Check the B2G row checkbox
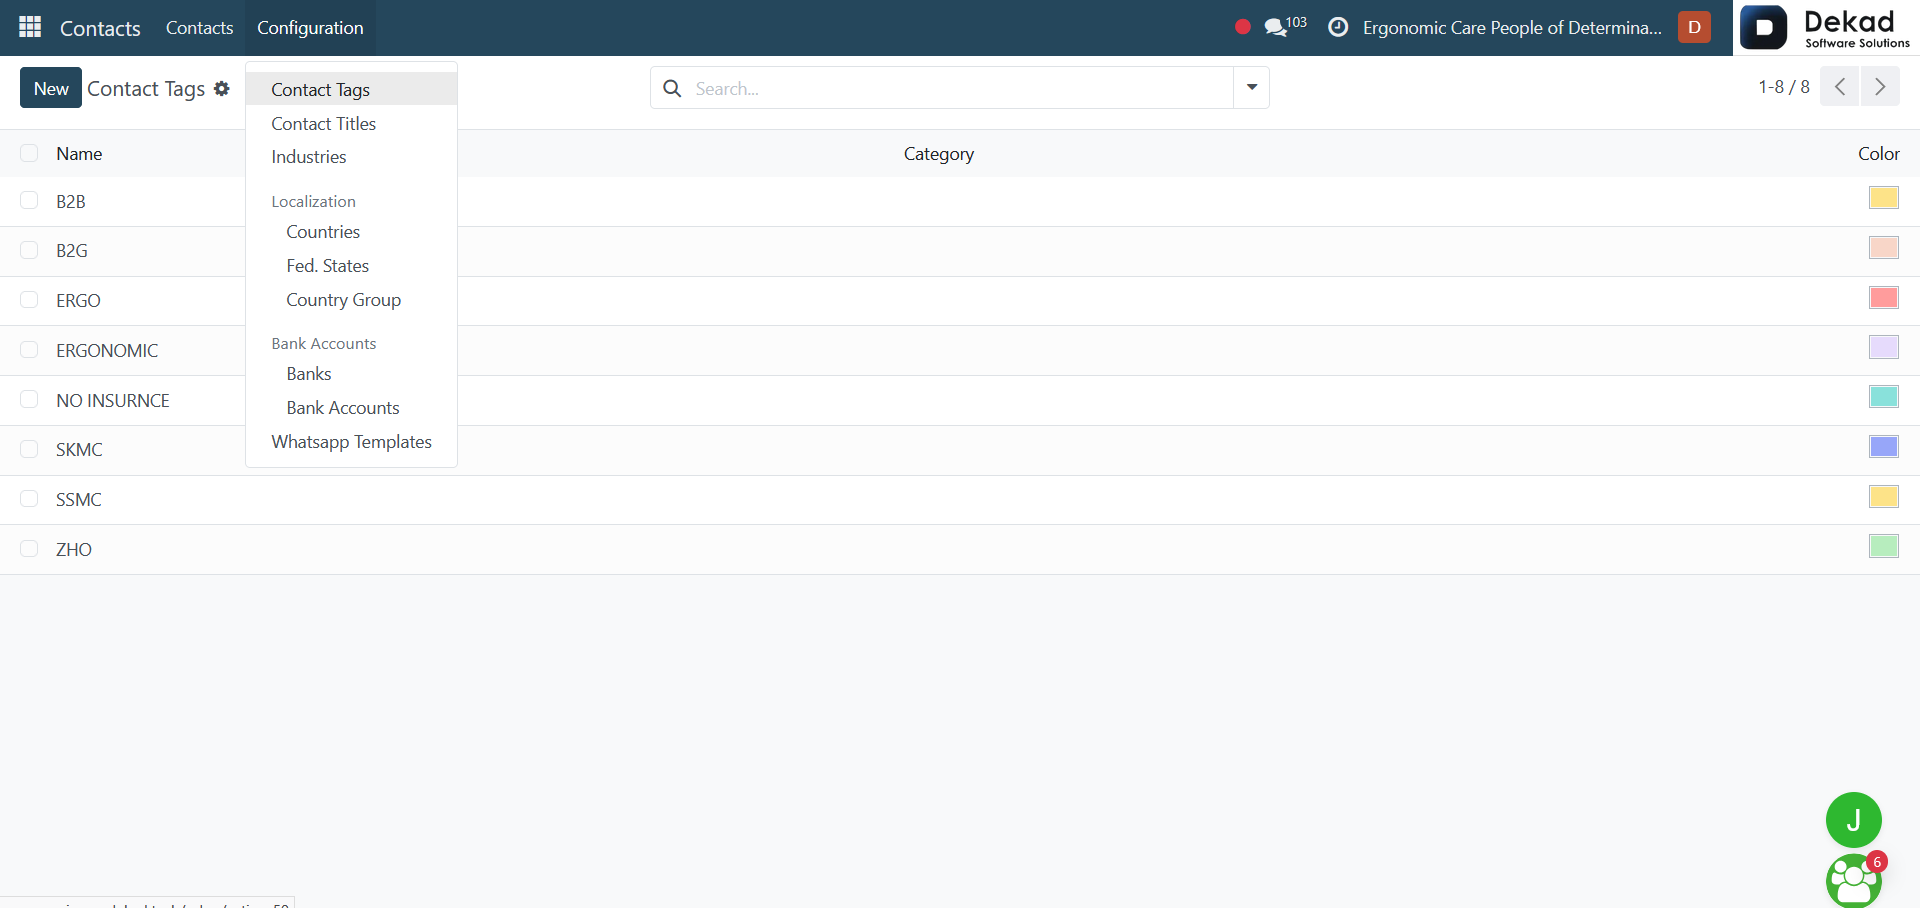The image size is (1920, 908). [29, 250]
